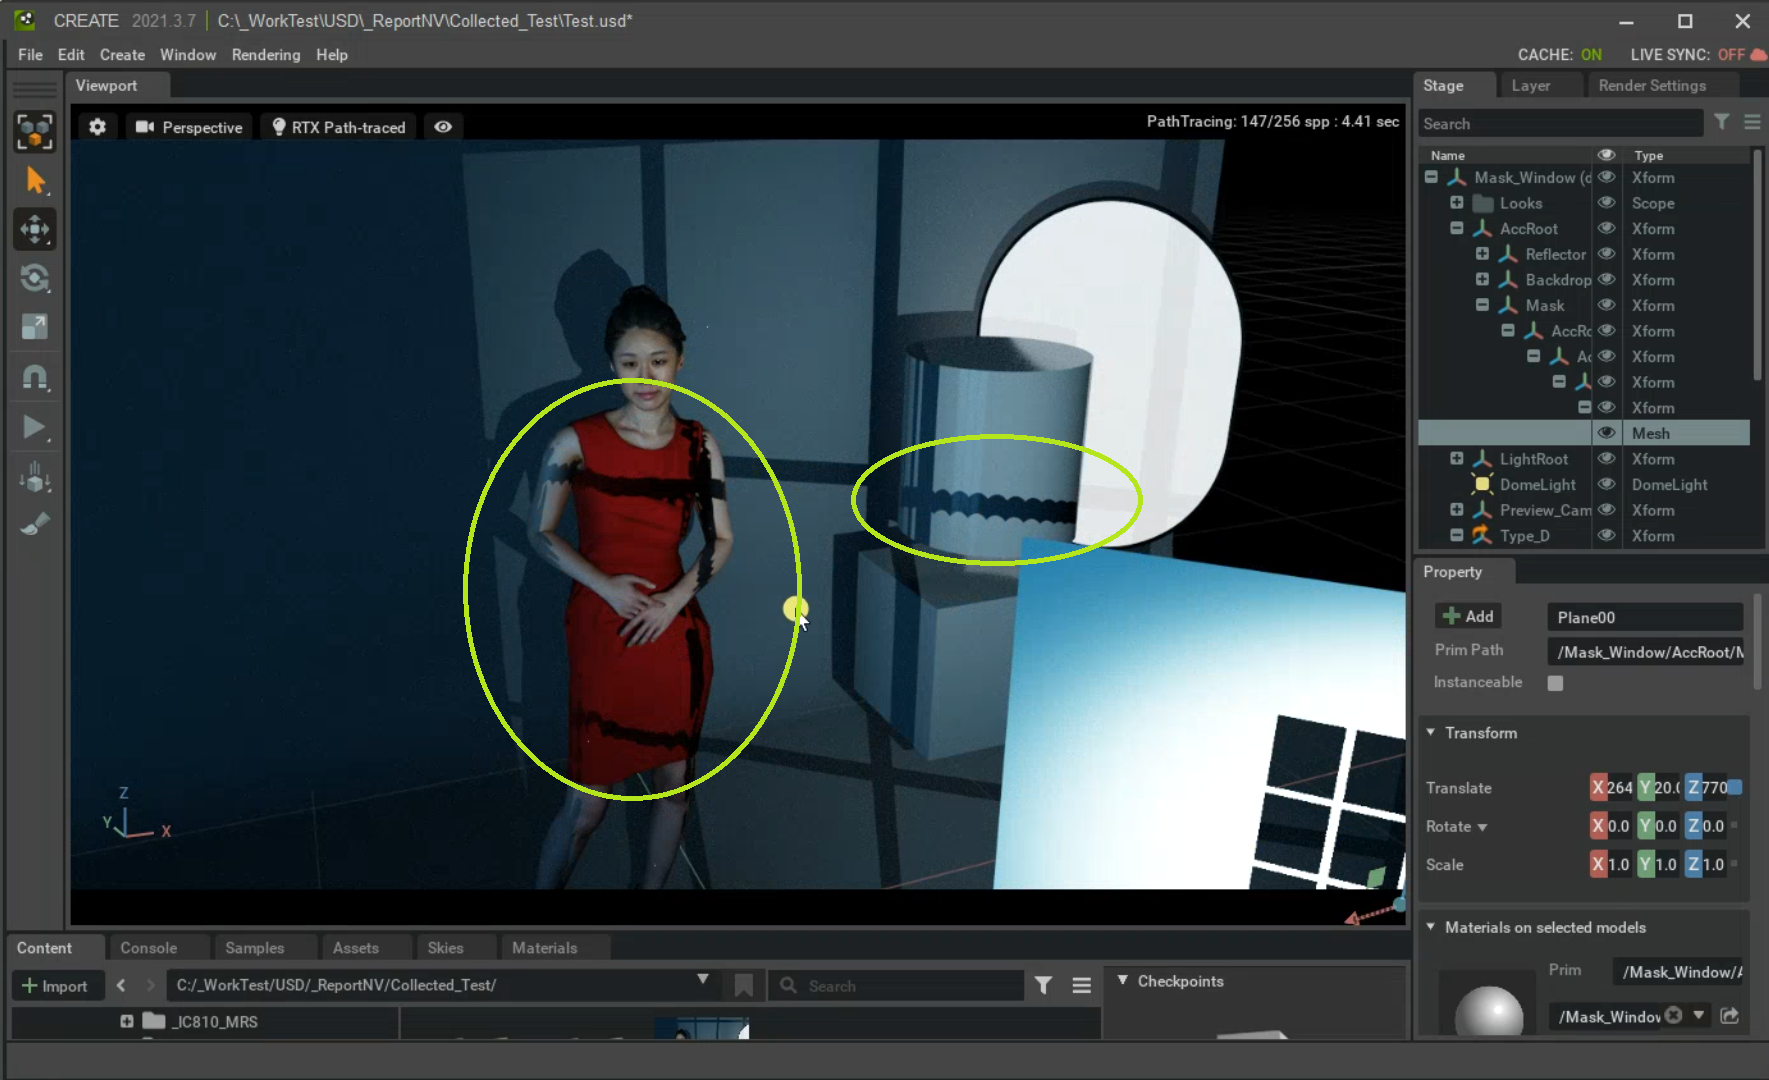
Task: Expand the Reflector tree node
Action: 1482,254
